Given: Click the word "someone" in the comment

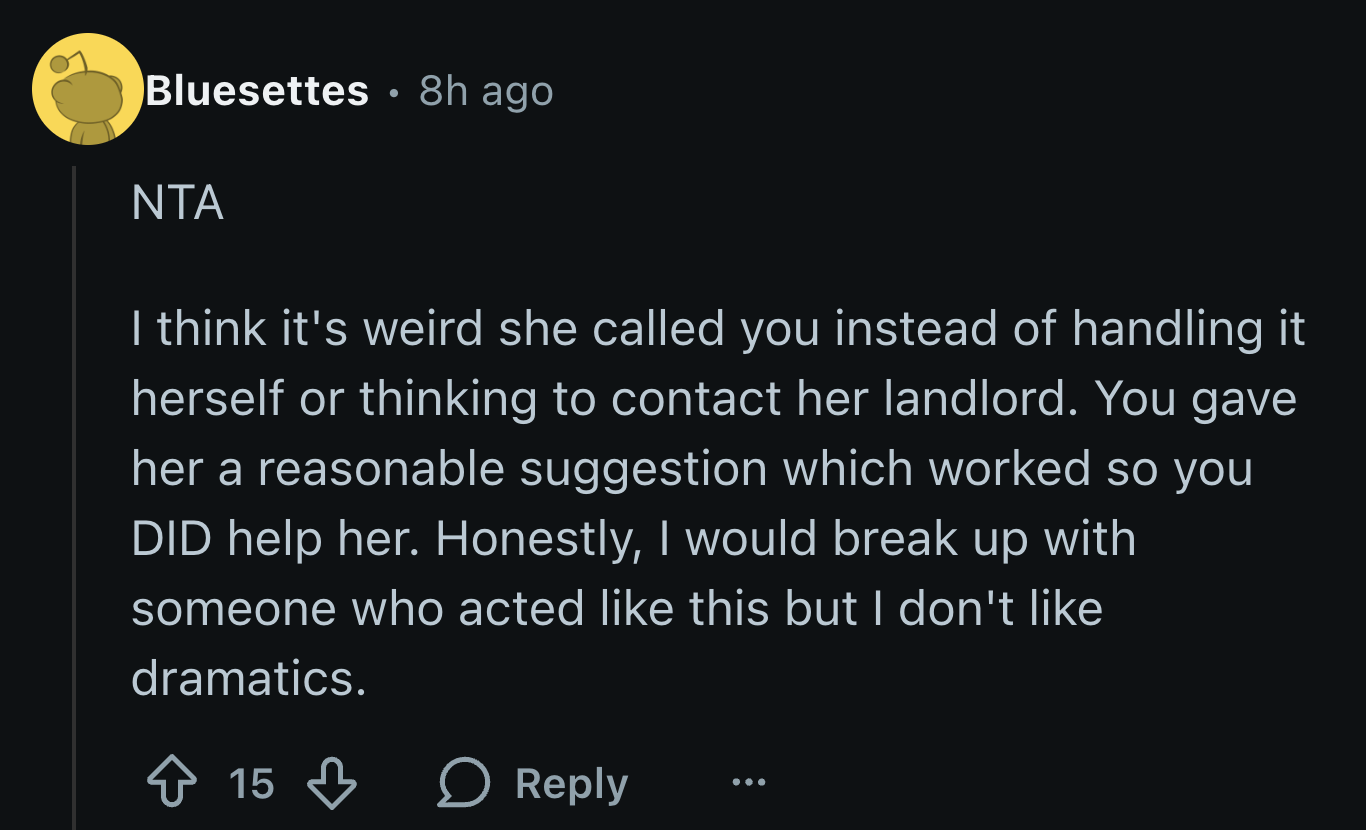Looking at the screenshot, I should click(x=230, y=609).
